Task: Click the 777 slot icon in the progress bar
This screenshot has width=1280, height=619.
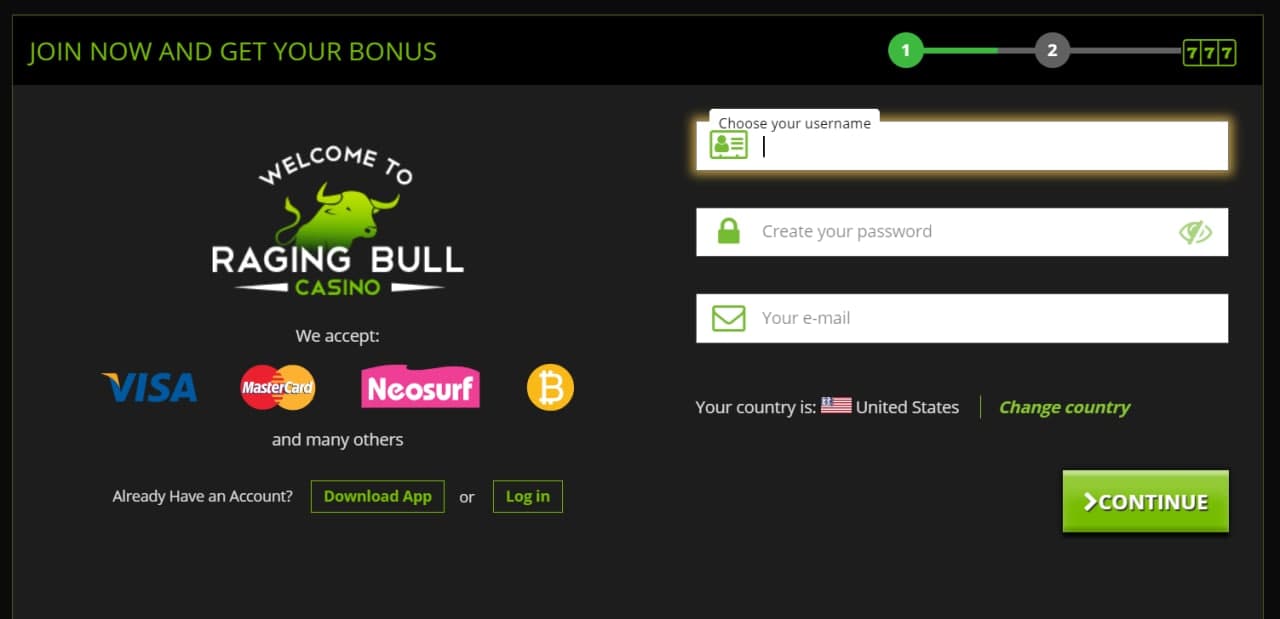Action: [1209, 52]
